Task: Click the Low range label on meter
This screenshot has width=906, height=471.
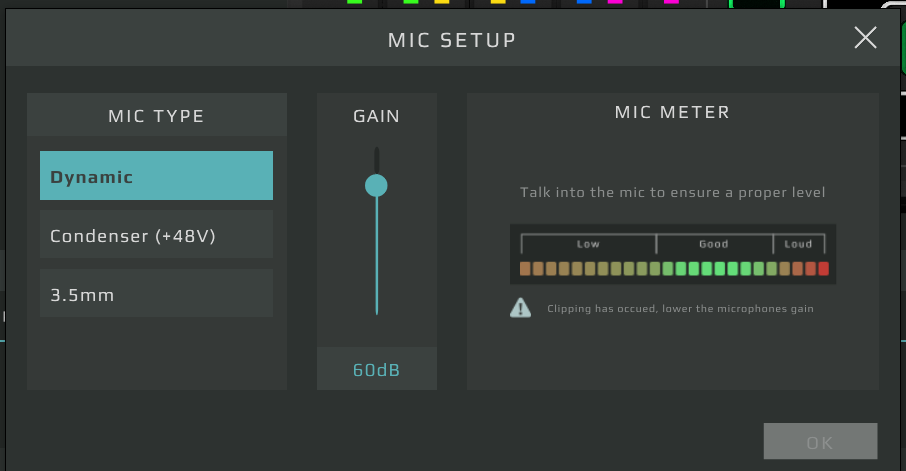Action: tap(588, 244)
